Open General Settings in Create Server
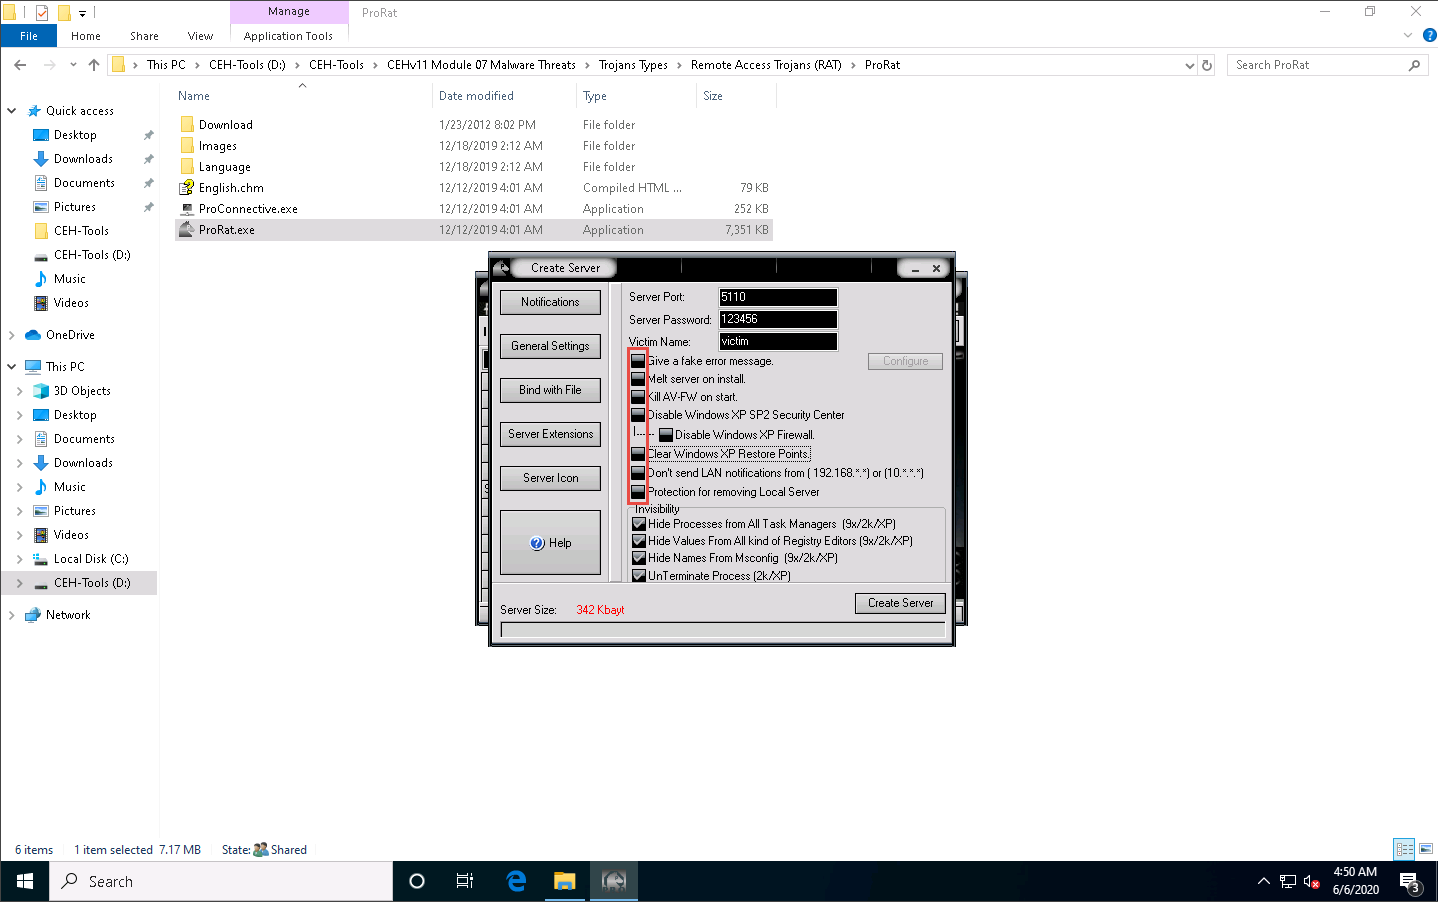 click(550, 346)
